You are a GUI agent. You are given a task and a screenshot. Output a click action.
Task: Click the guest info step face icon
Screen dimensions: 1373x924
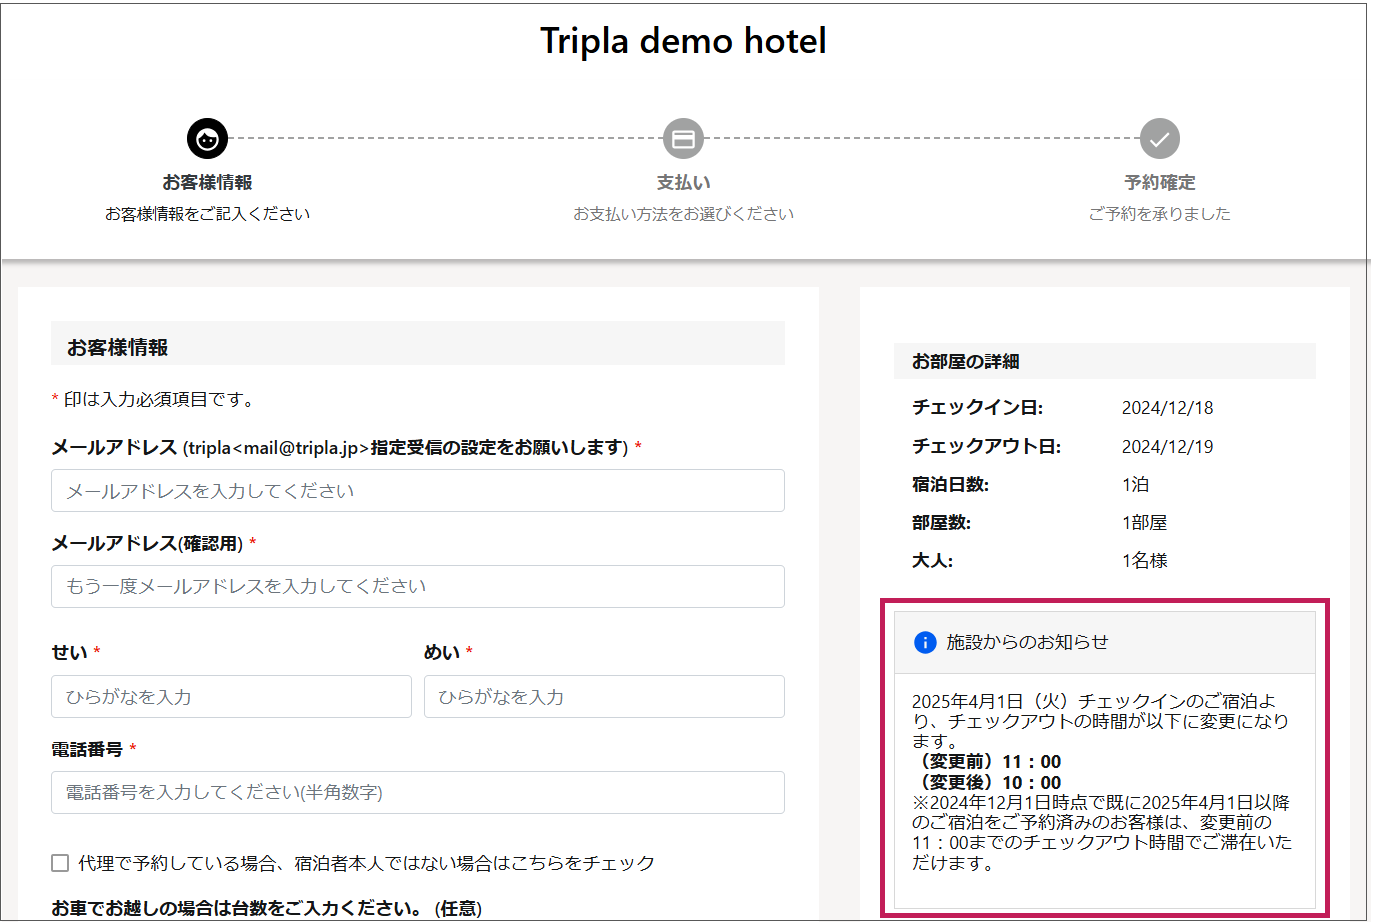207,139
